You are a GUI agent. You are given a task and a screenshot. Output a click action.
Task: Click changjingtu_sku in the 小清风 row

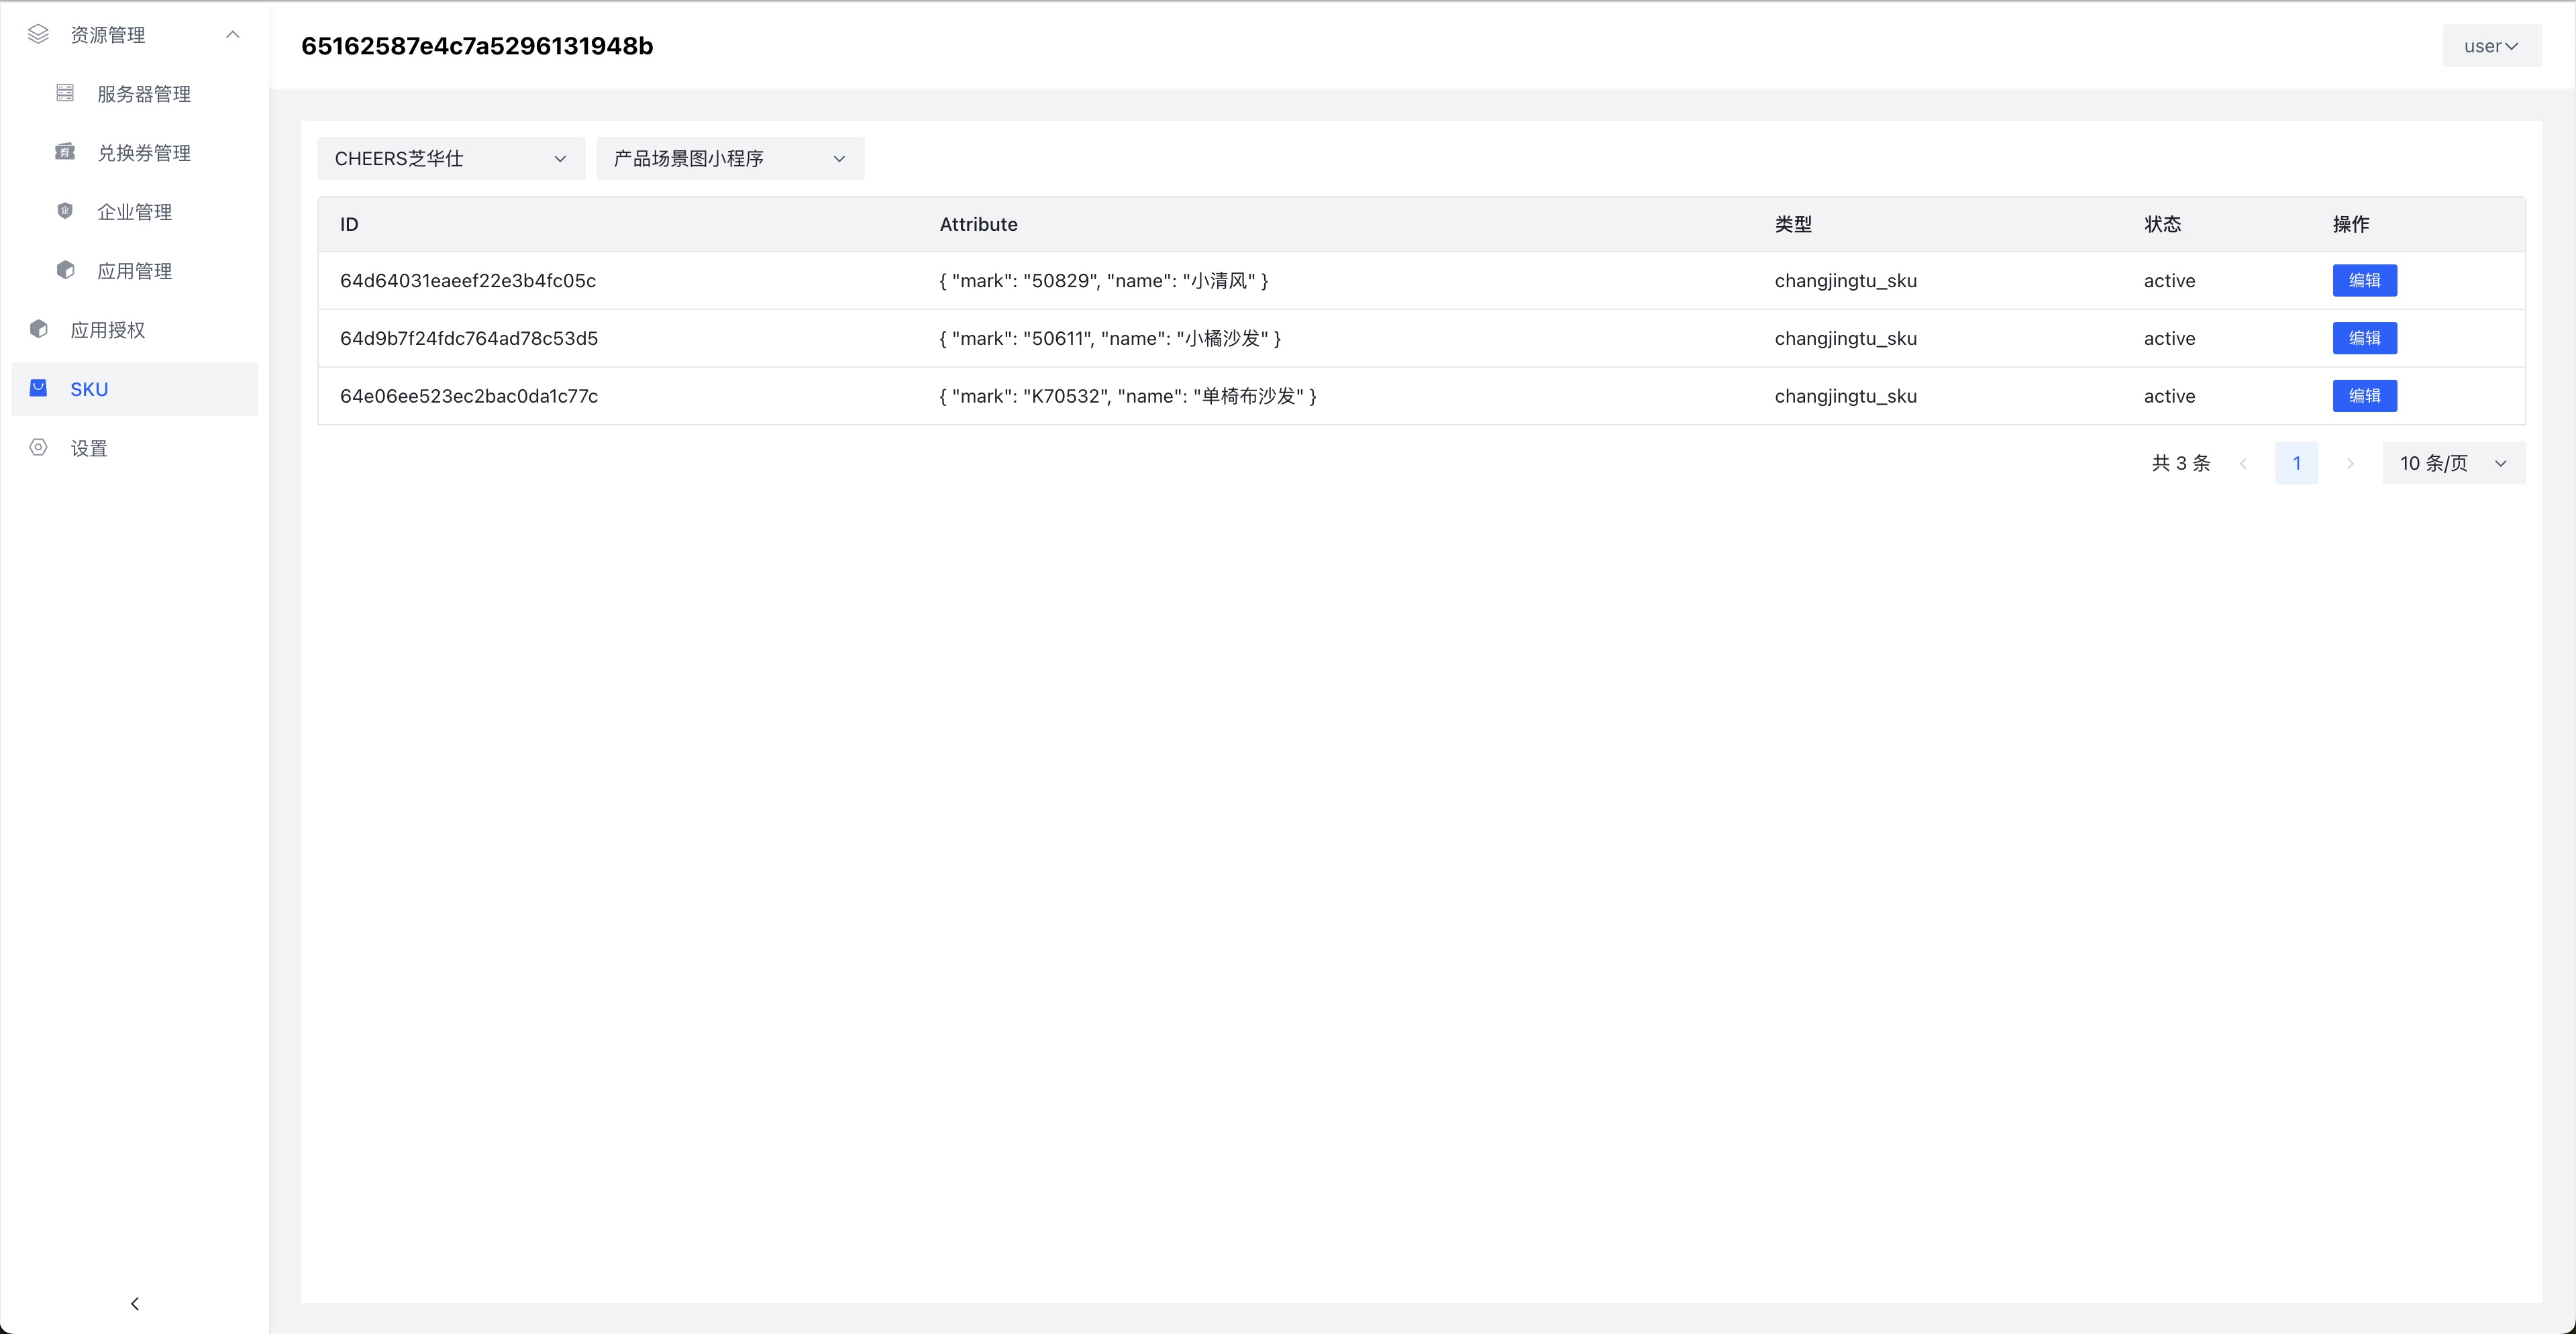click(1846, 281)
